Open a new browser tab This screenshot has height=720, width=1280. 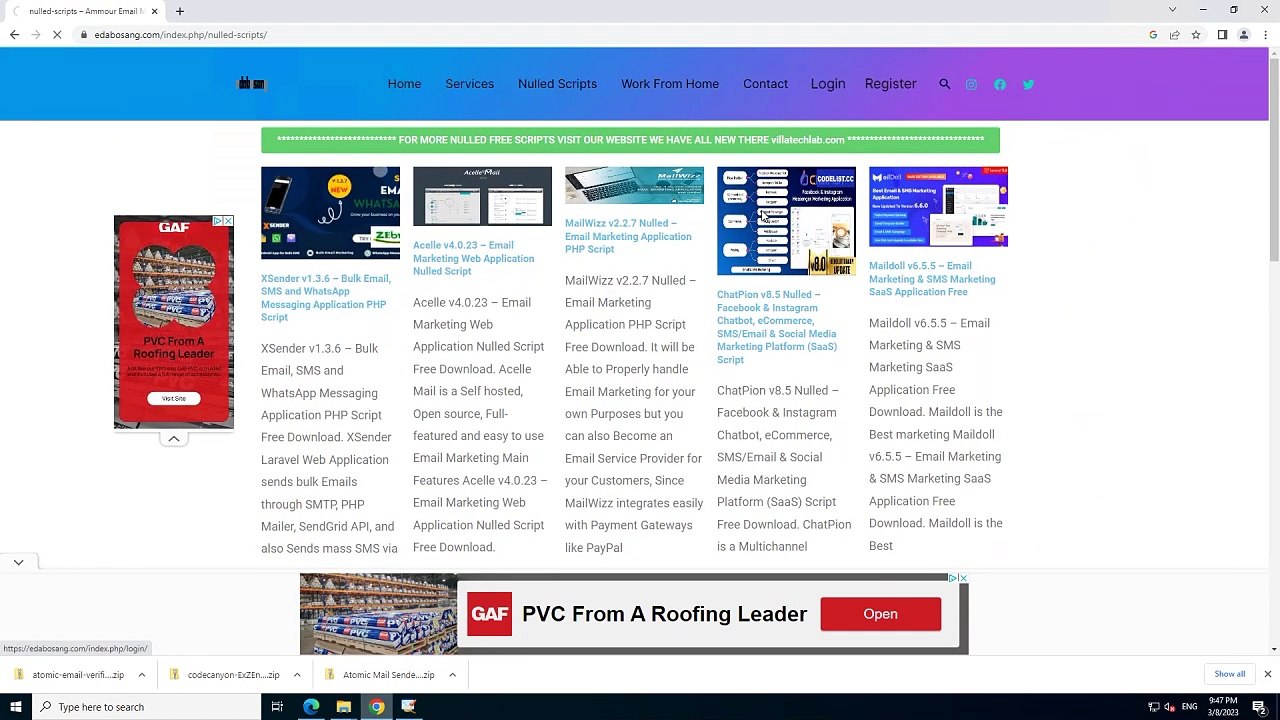coord(180,11)
